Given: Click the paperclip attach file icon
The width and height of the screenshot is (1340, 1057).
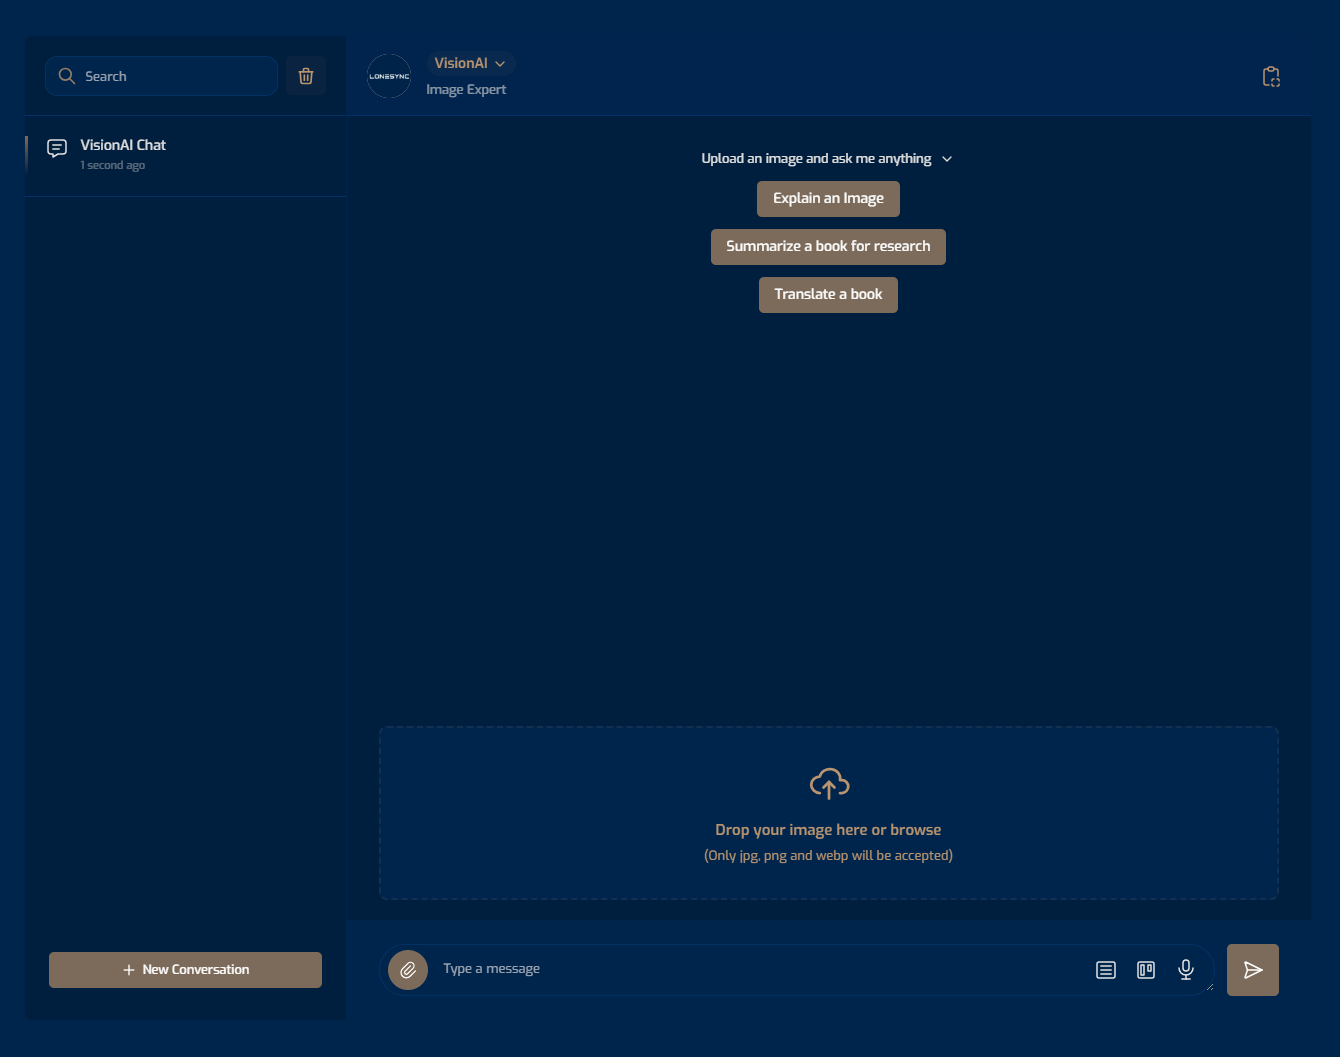Looking at the screenshot, I should coord(408,970).
